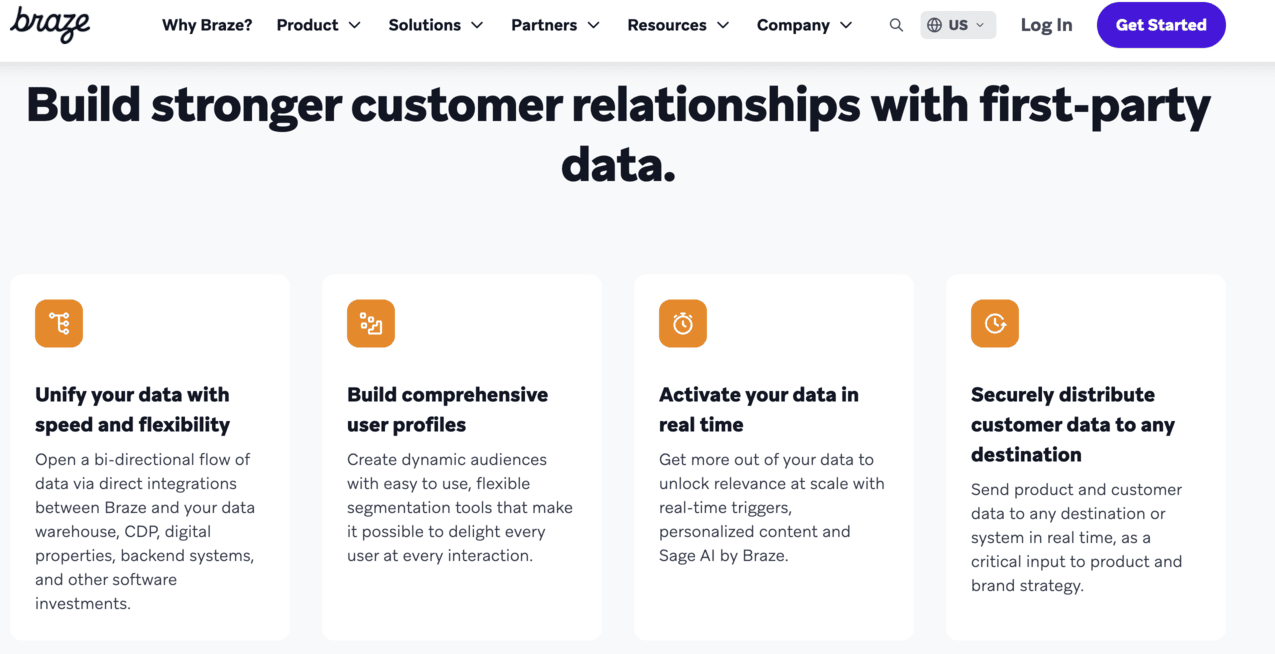This screenshot has height=654, width=1275.
Task: Select Why Braze? in the navigation
Action: pos(207,25)
